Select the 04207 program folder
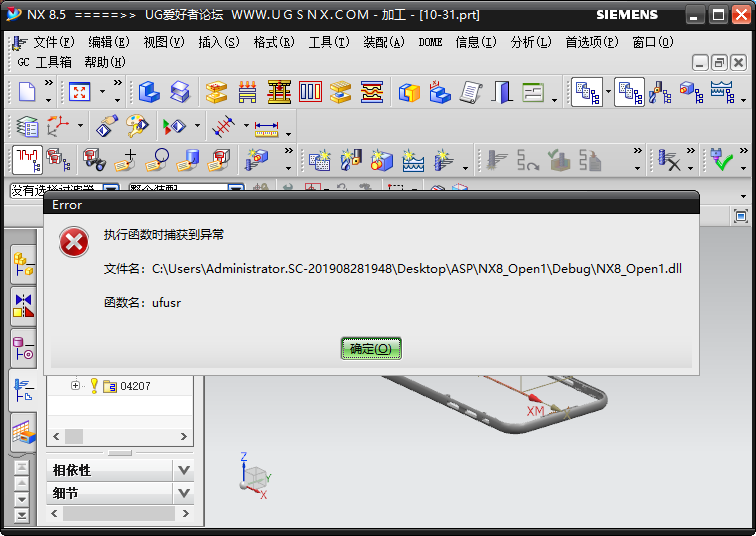The width and height of the screenshot is (756, 536). pos(127,386)
